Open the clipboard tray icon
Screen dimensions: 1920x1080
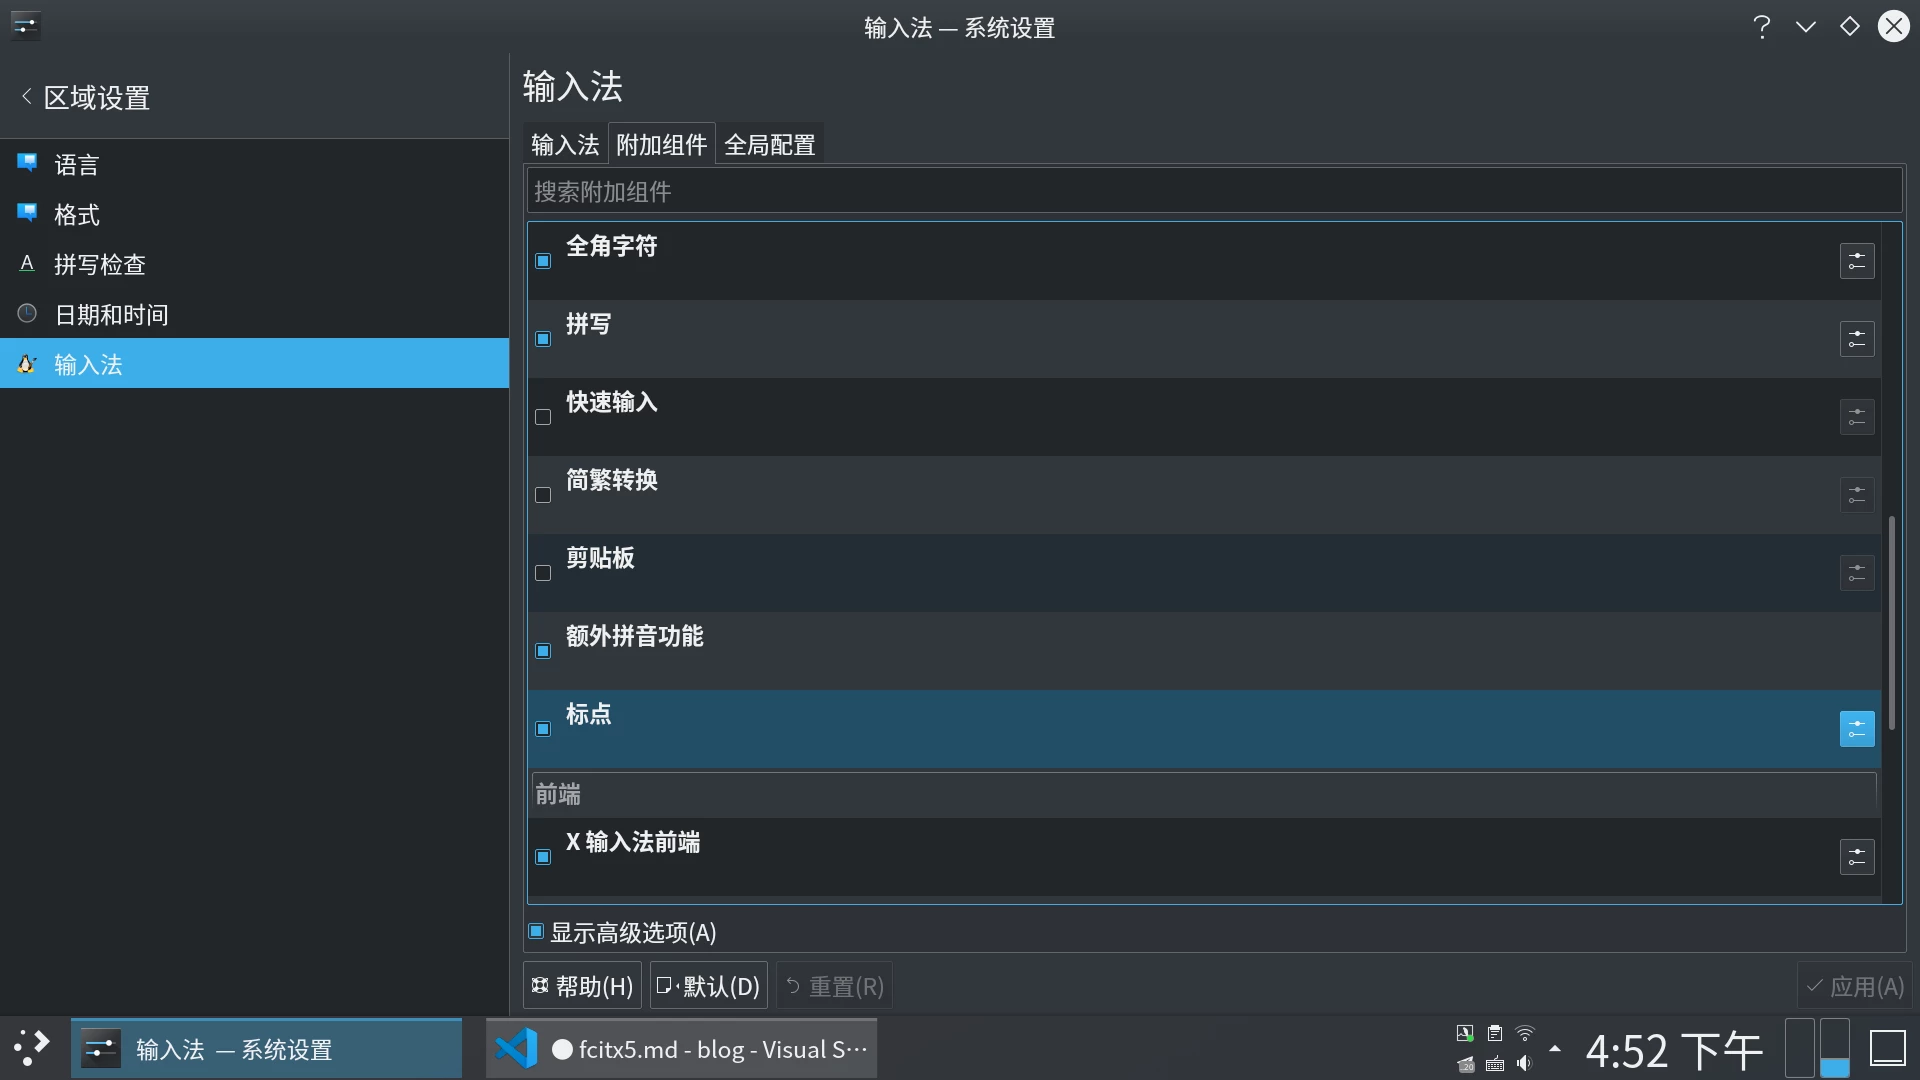(1495, 1034)
